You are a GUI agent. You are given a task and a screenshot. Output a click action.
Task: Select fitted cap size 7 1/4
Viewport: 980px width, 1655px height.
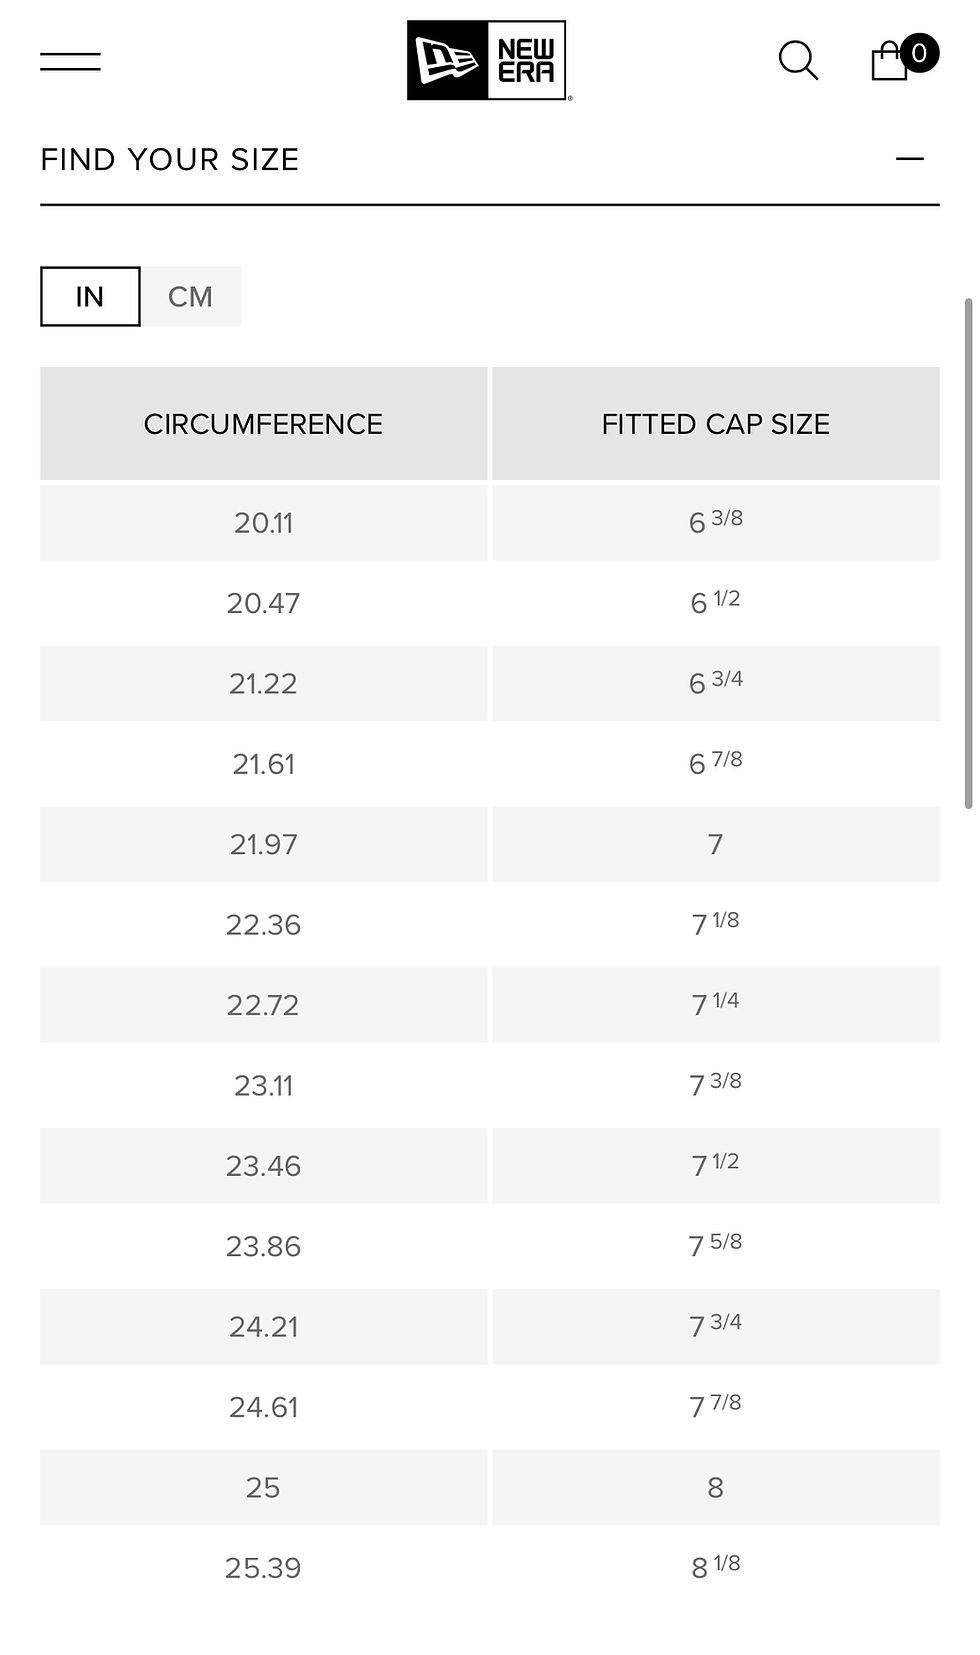pyautogui.click(x=716, y=1005)
